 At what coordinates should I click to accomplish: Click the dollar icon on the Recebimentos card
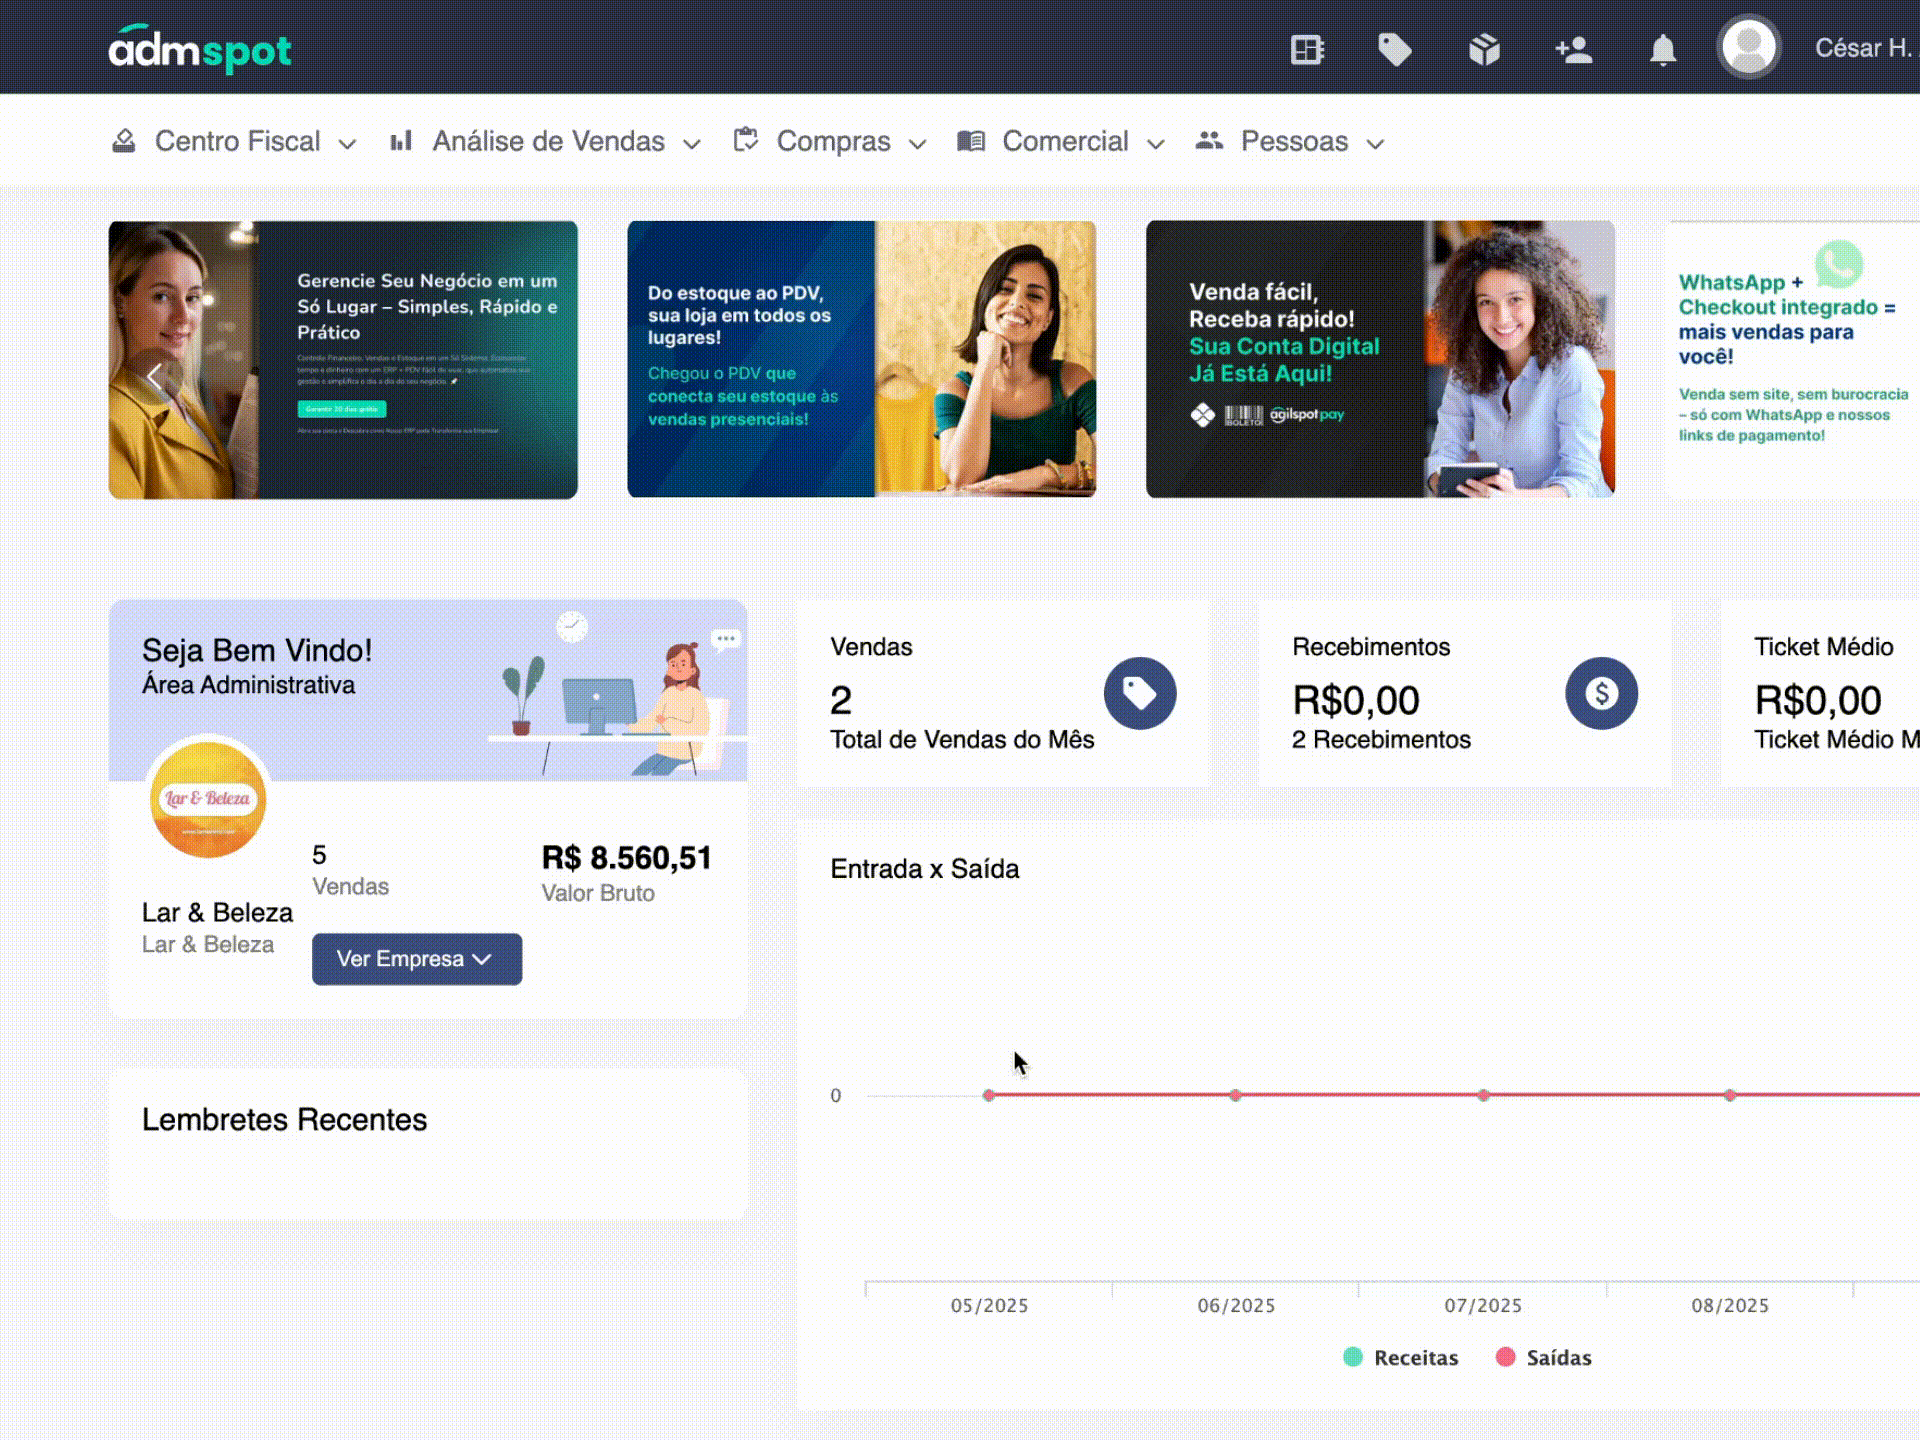point(1601,693)
